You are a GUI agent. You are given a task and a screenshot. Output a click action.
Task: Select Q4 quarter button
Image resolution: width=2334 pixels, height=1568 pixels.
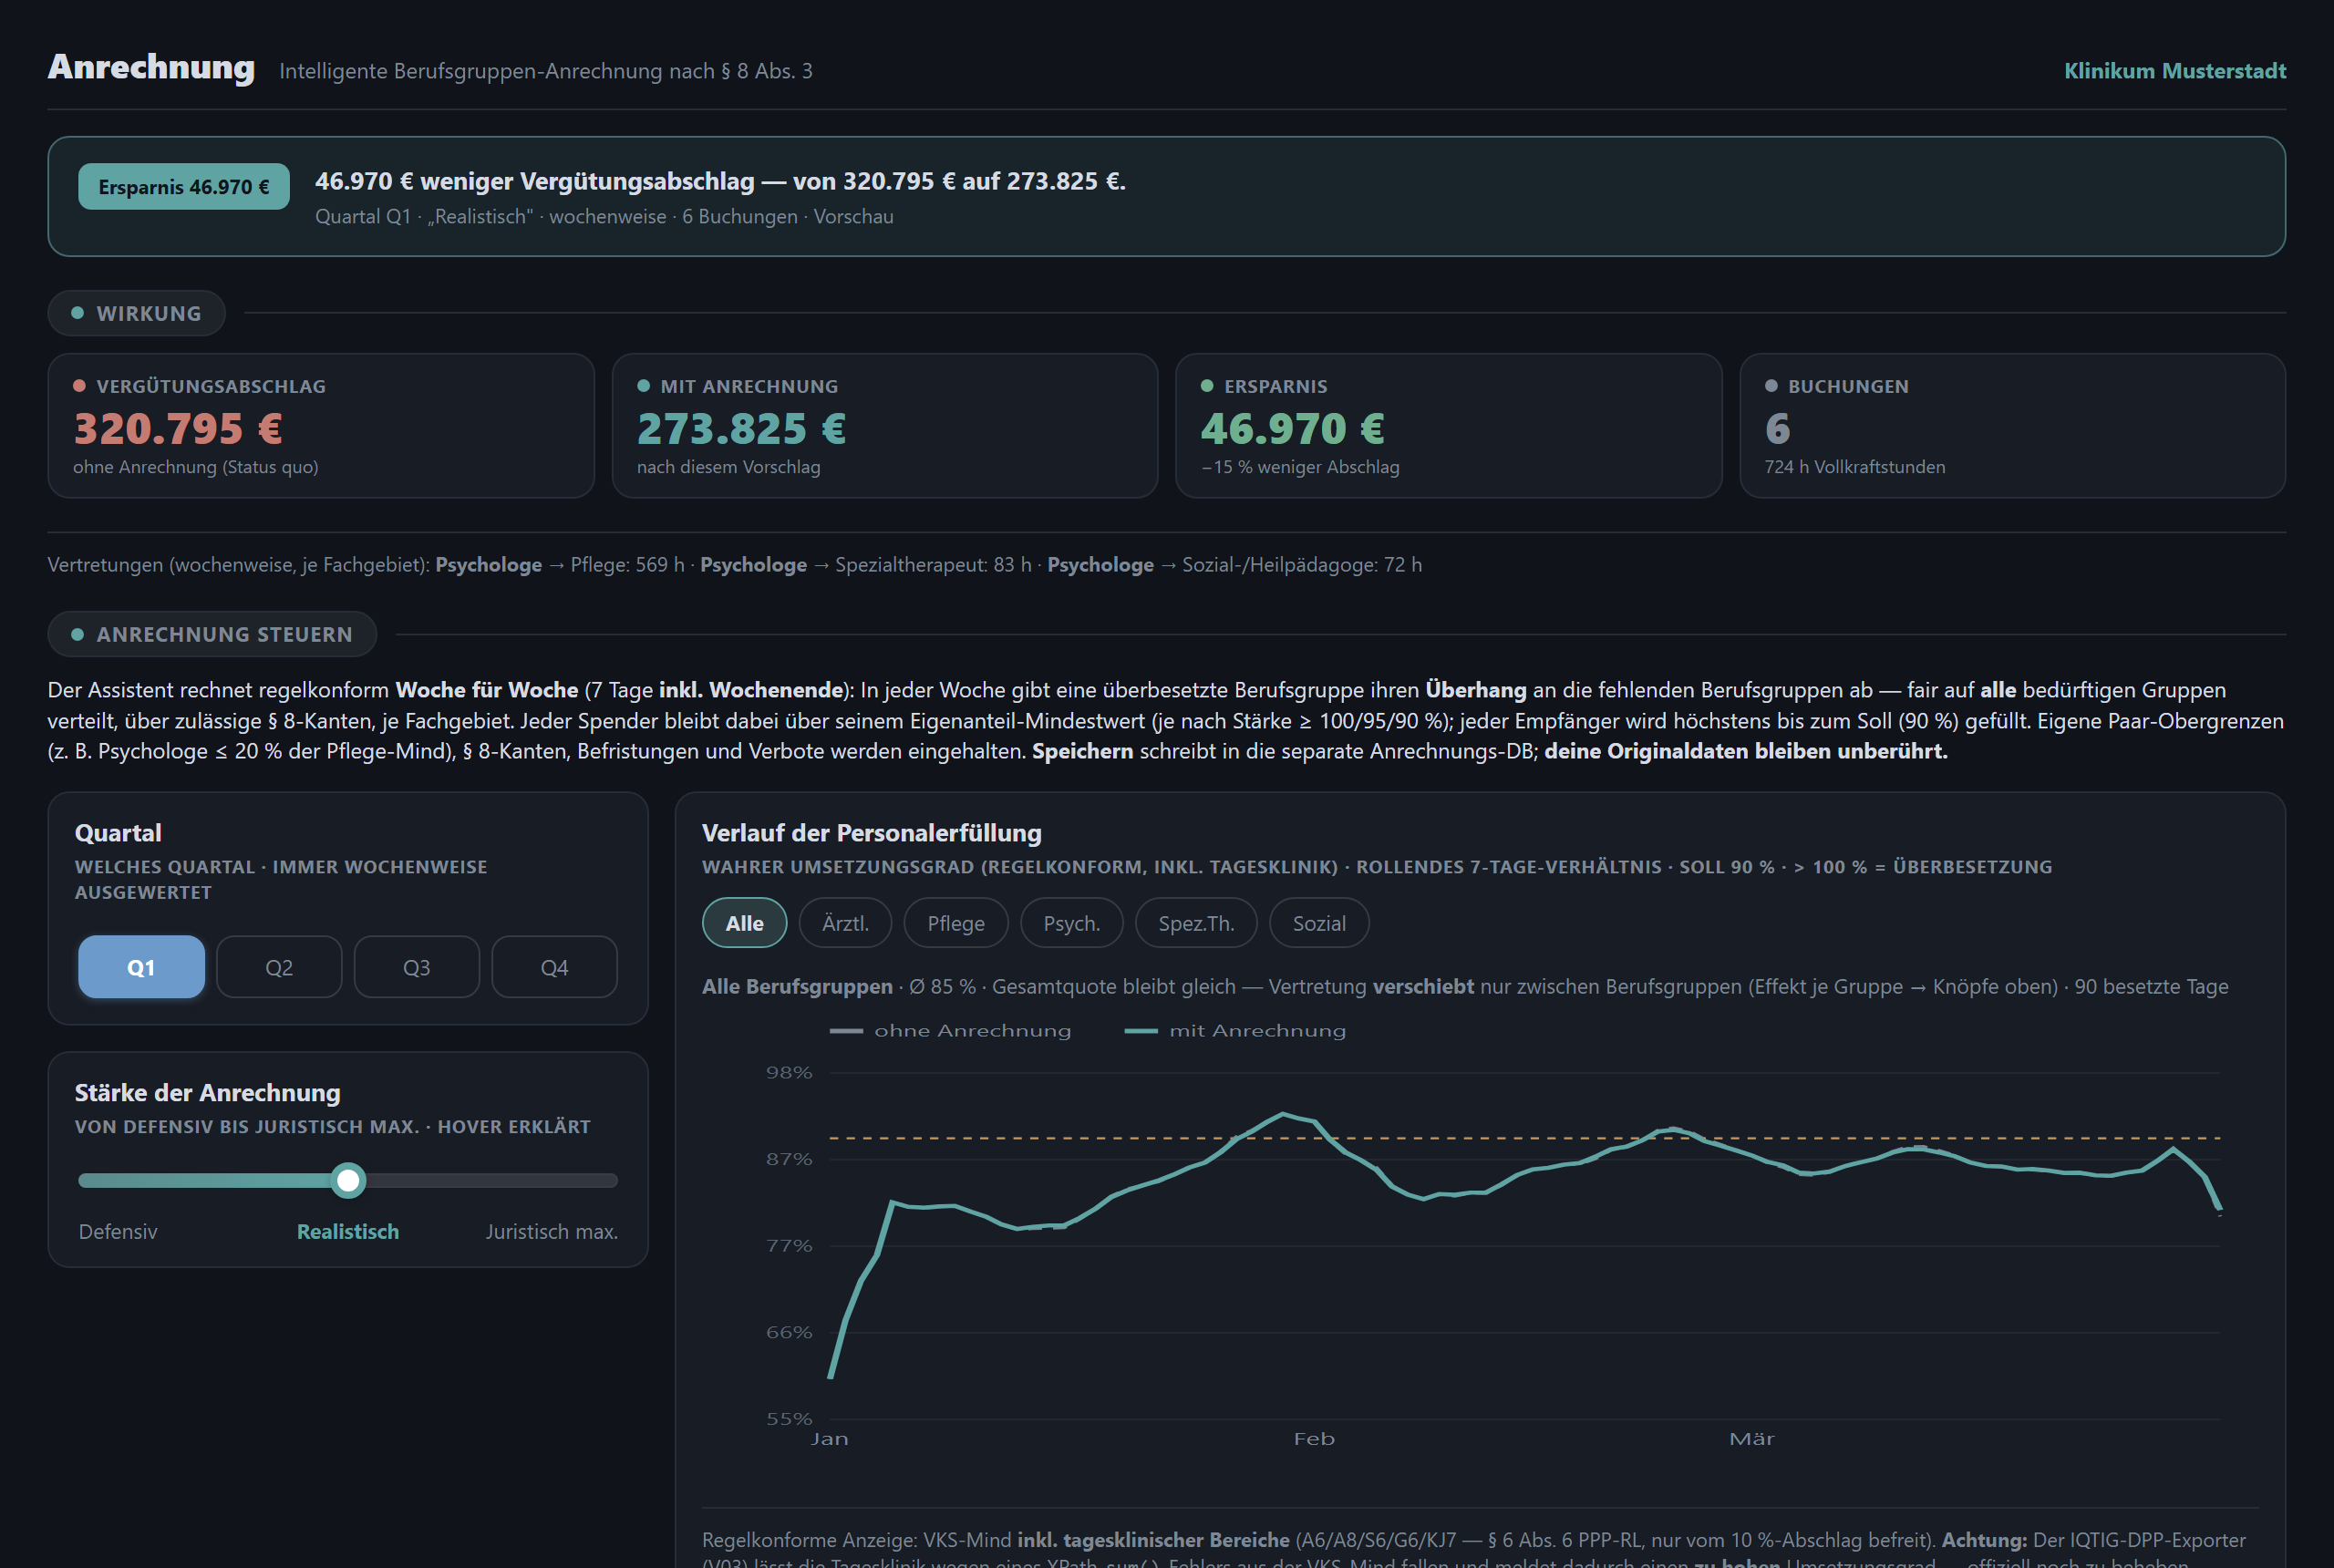pos(554,967)
